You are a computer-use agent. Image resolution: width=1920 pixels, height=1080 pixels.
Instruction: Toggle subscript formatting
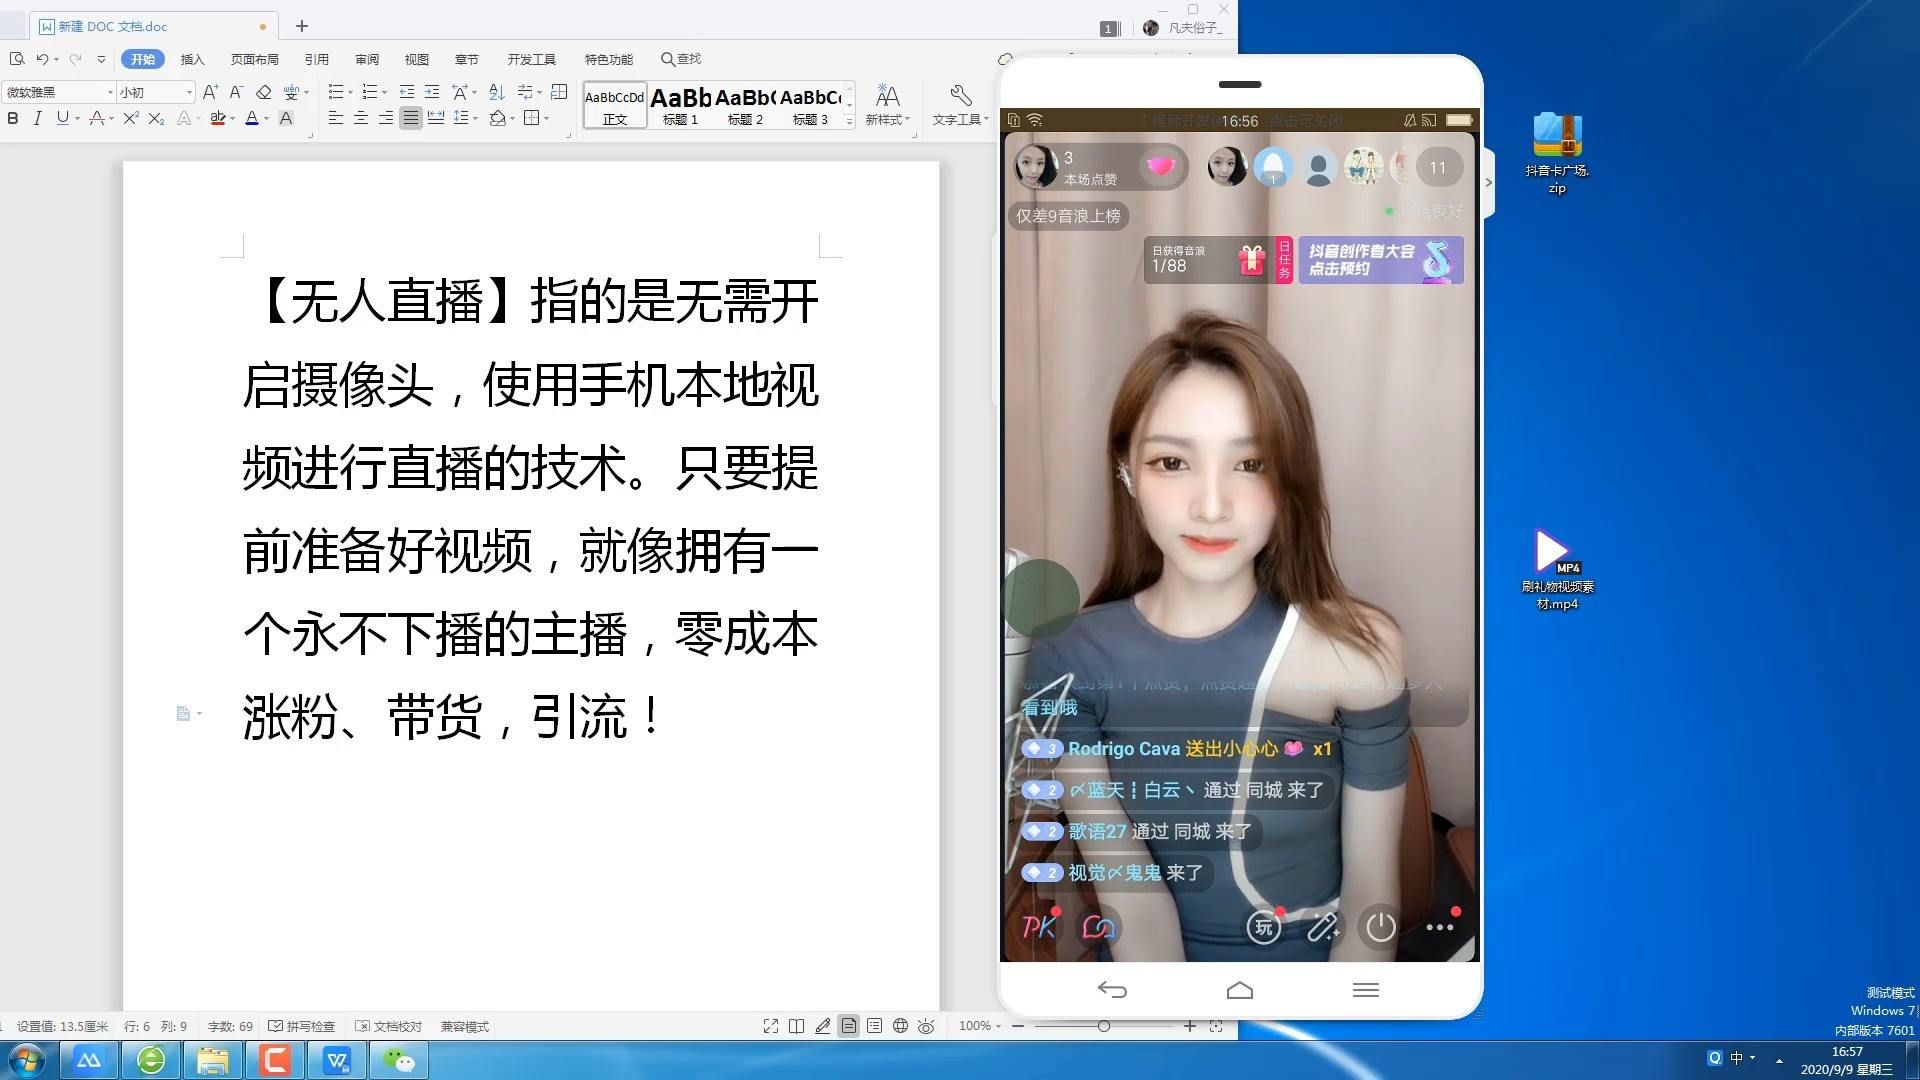click(156, 119)
